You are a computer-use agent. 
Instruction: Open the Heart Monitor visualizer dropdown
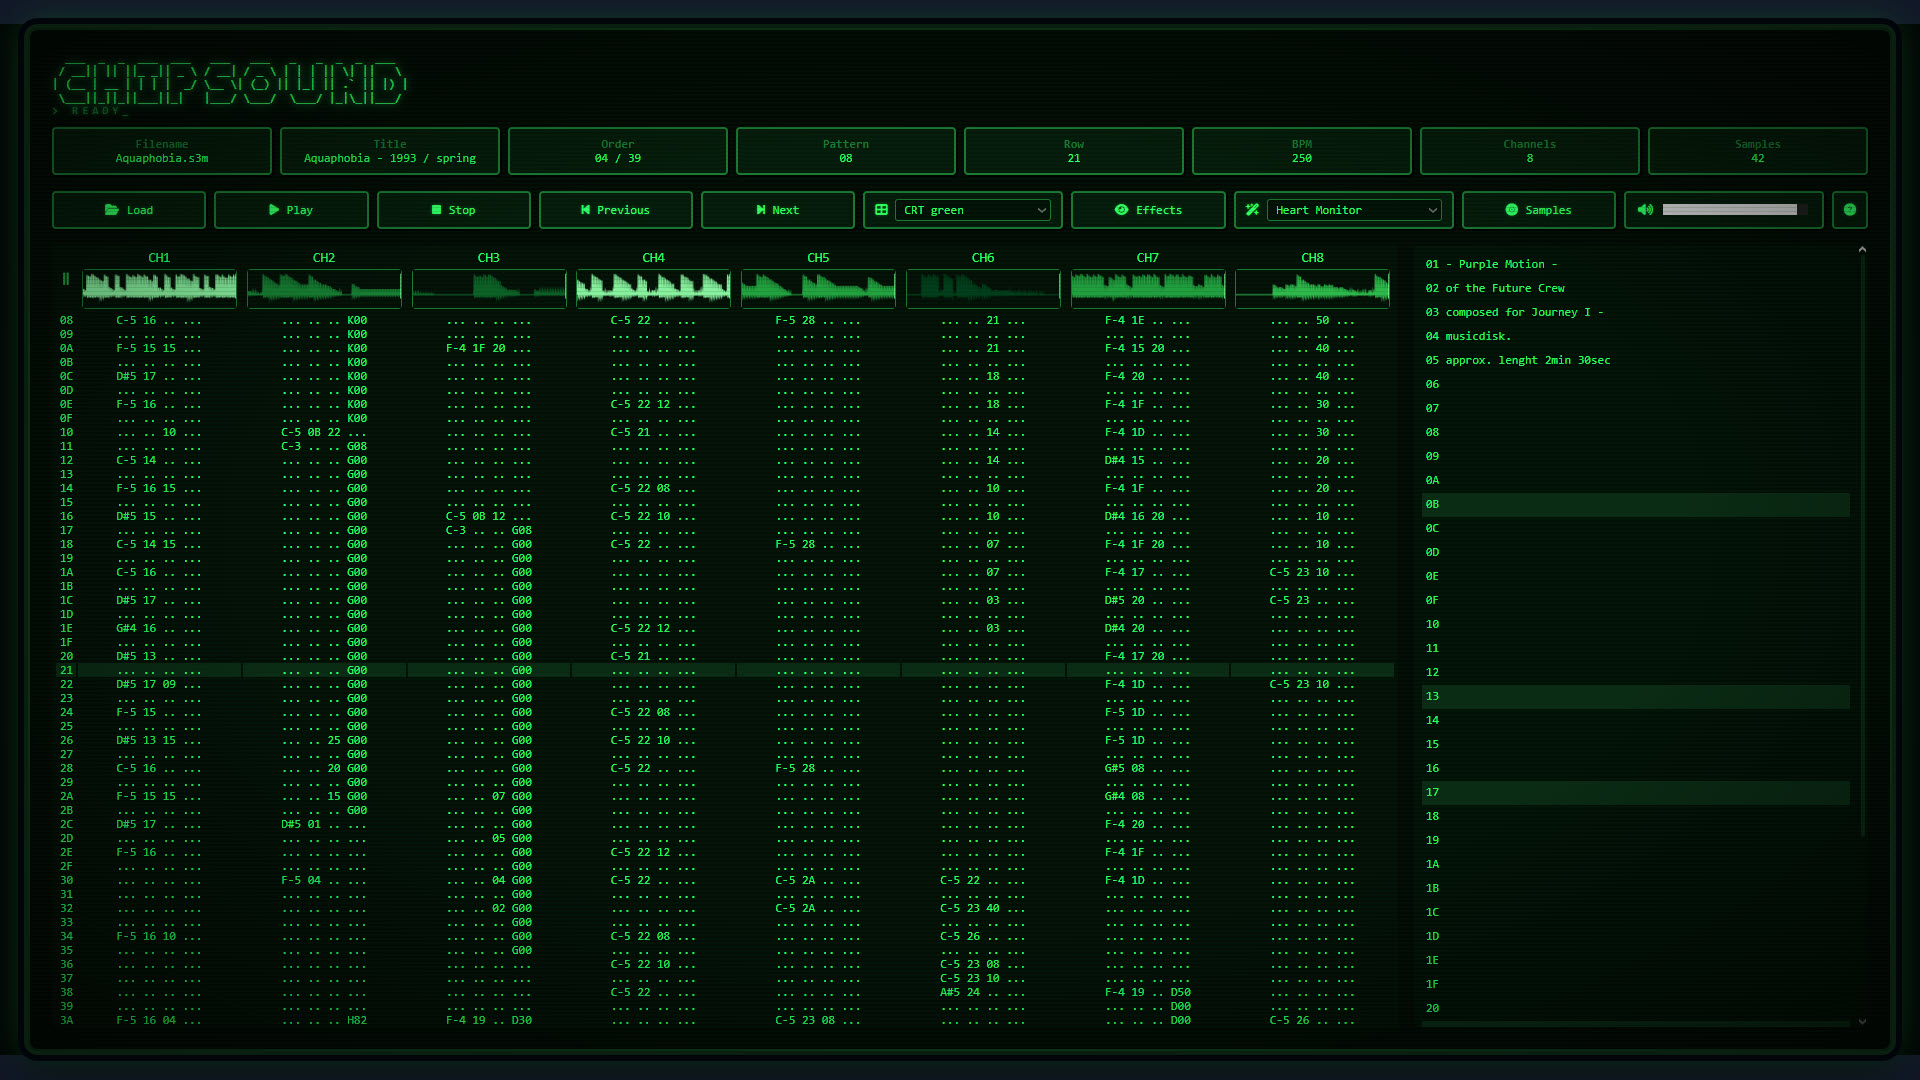pos(1354,210)
